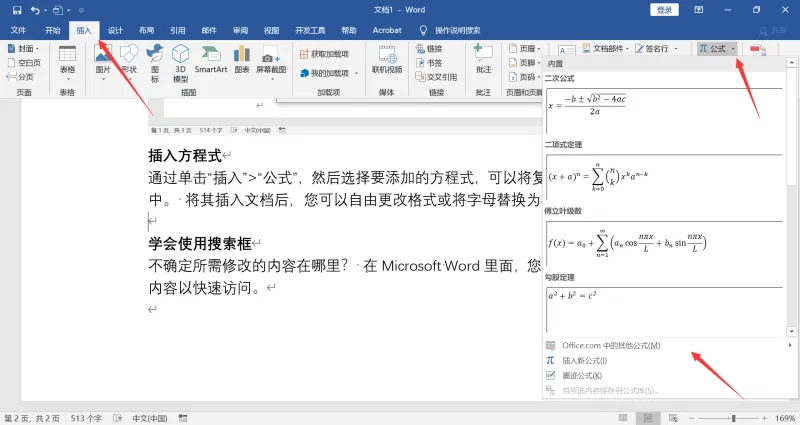The height and width of the screenshot is (425, 800).
Task: Switch to Print Layout view in status bar
Action: [x=648, y=418]
